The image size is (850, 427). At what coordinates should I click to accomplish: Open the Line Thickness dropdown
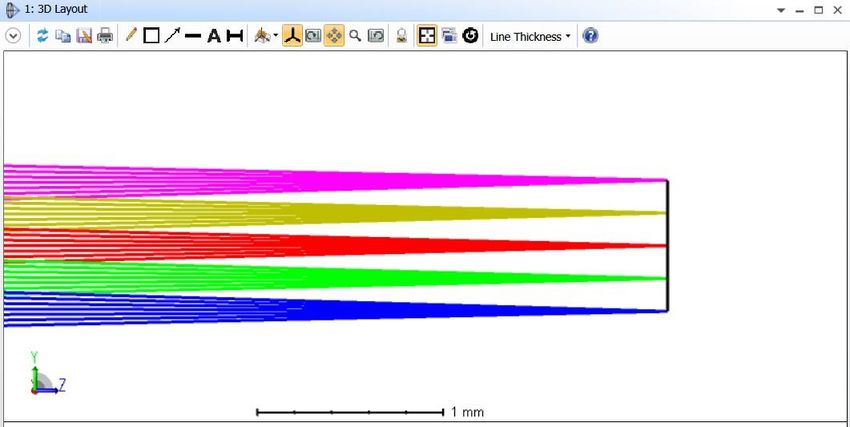[x=530, y=37]
